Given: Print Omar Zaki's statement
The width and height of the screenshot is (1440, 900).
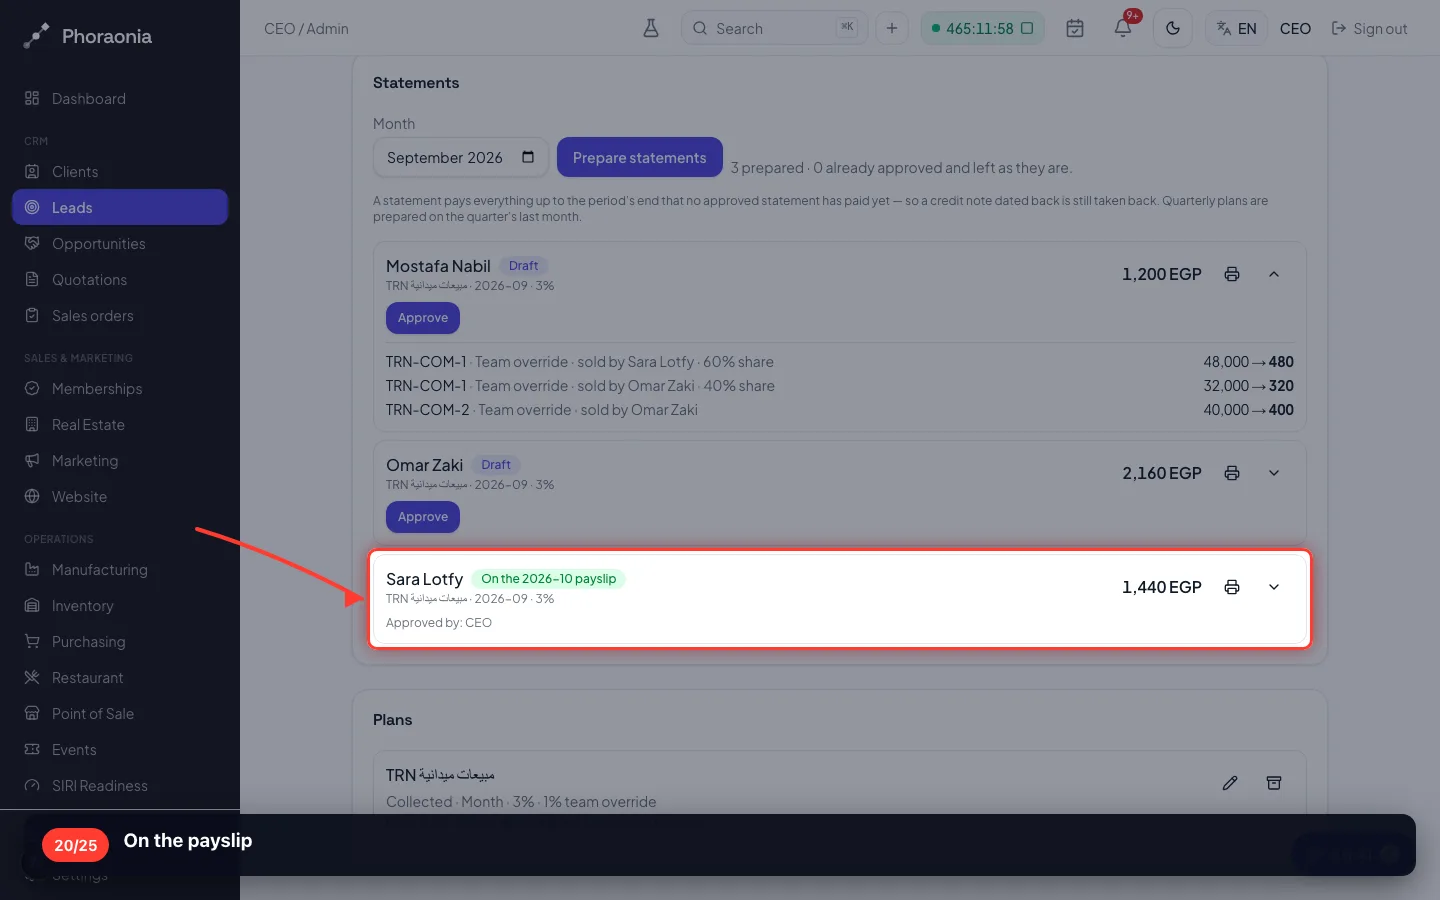Looking at the screenshot, I should 1232,473.
